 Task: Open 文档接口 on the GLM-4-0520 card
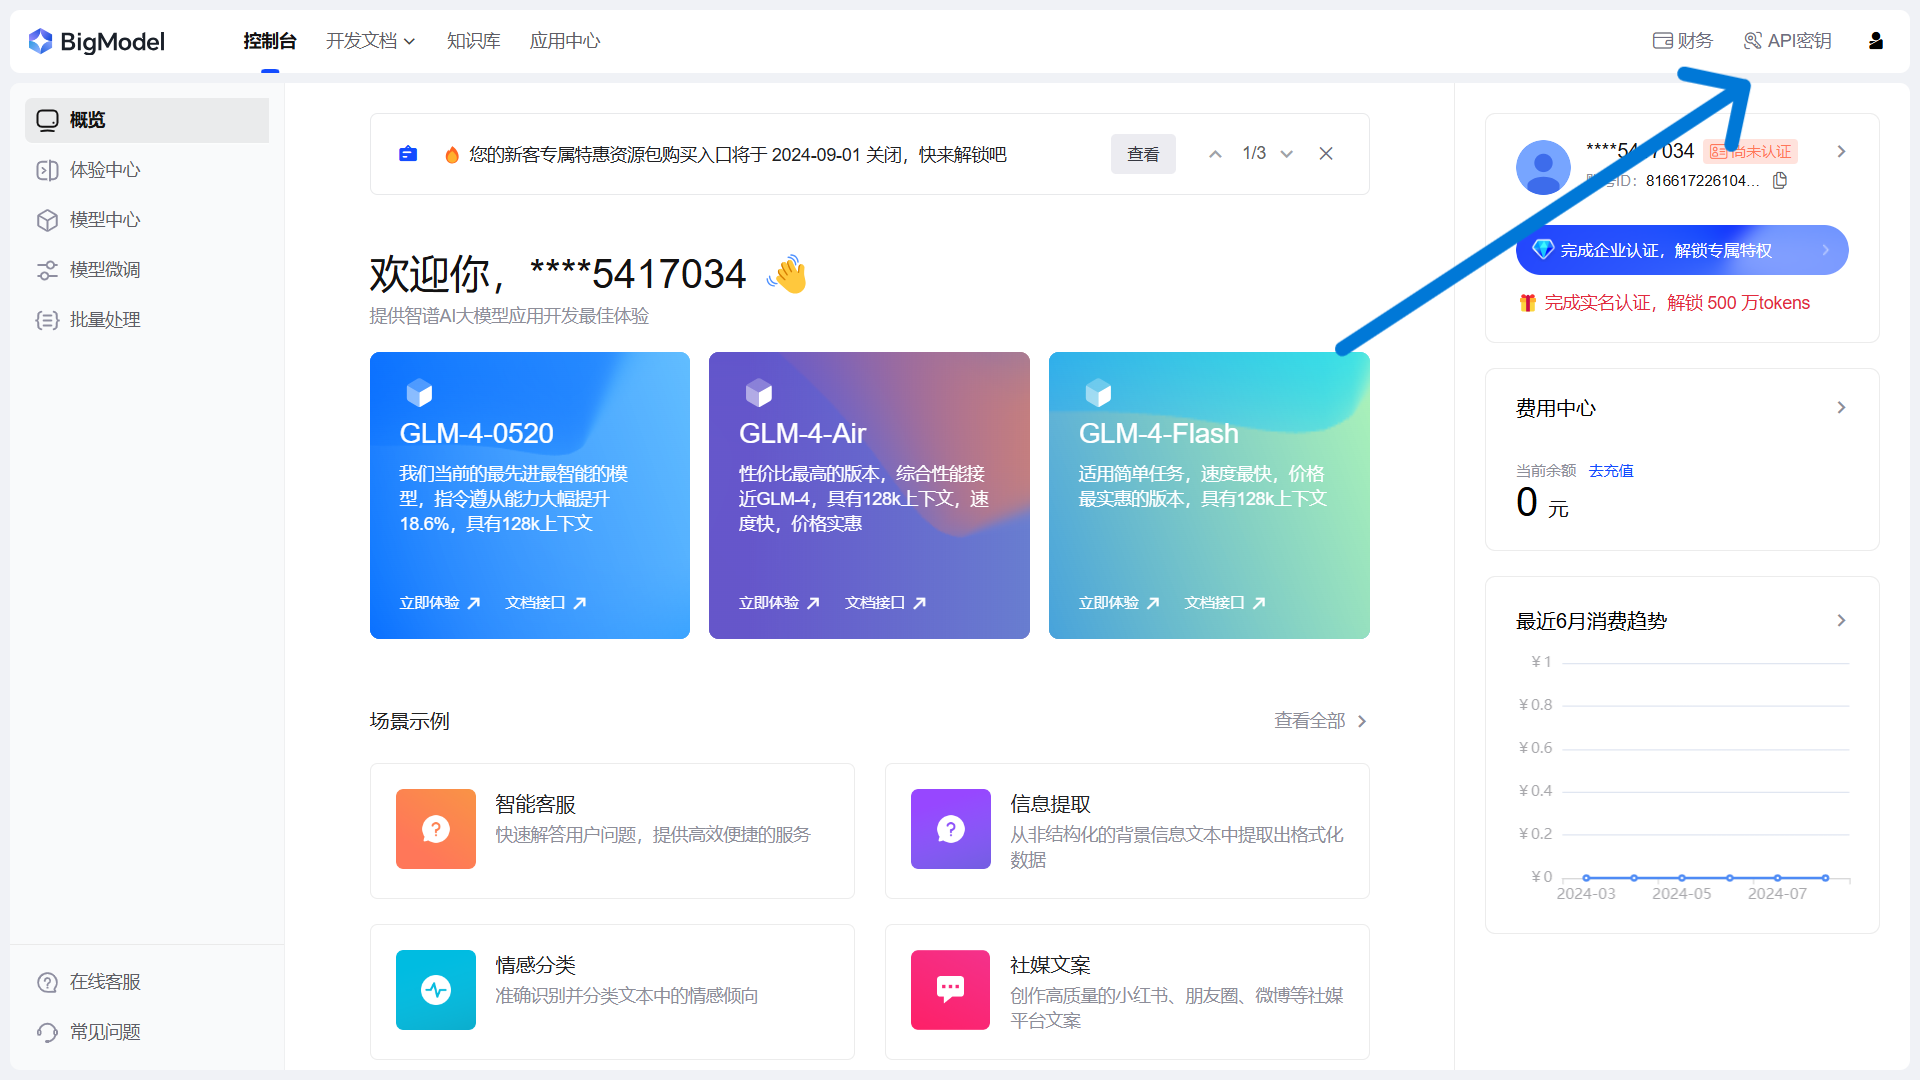pos(546,603)
